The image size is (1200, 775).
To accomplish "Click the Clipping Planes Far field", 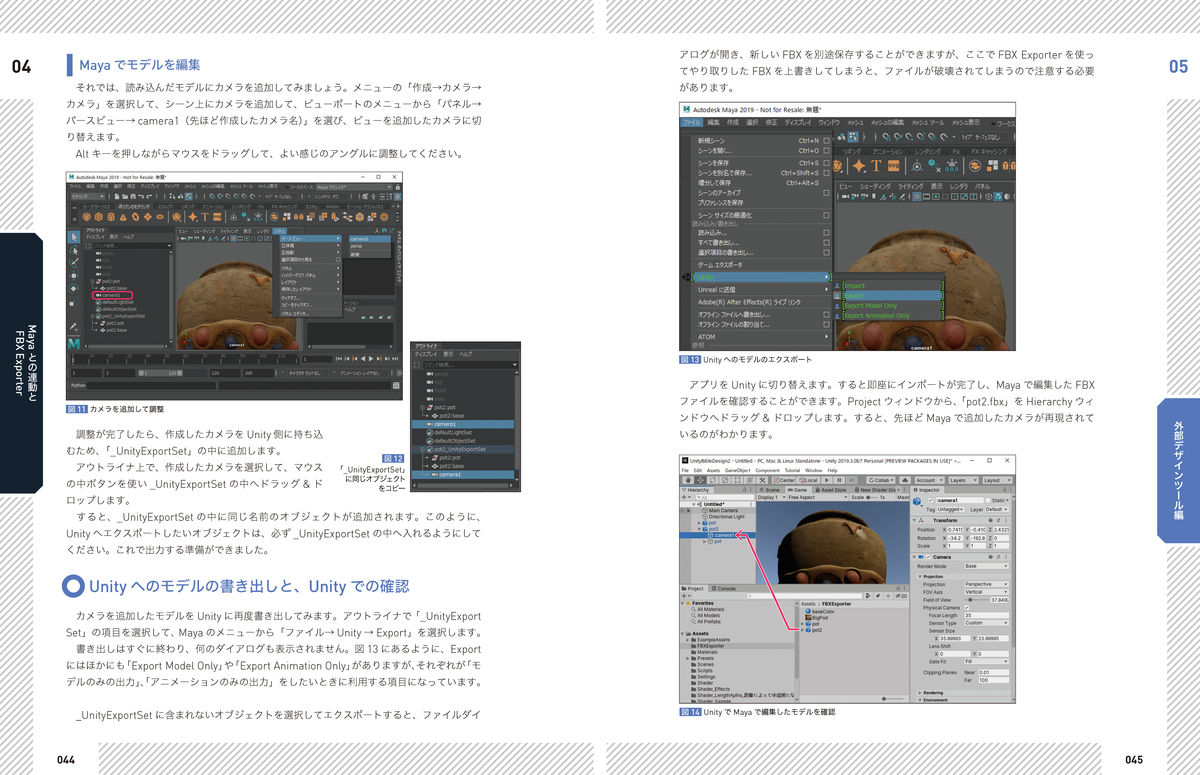I will pos(993,680).
